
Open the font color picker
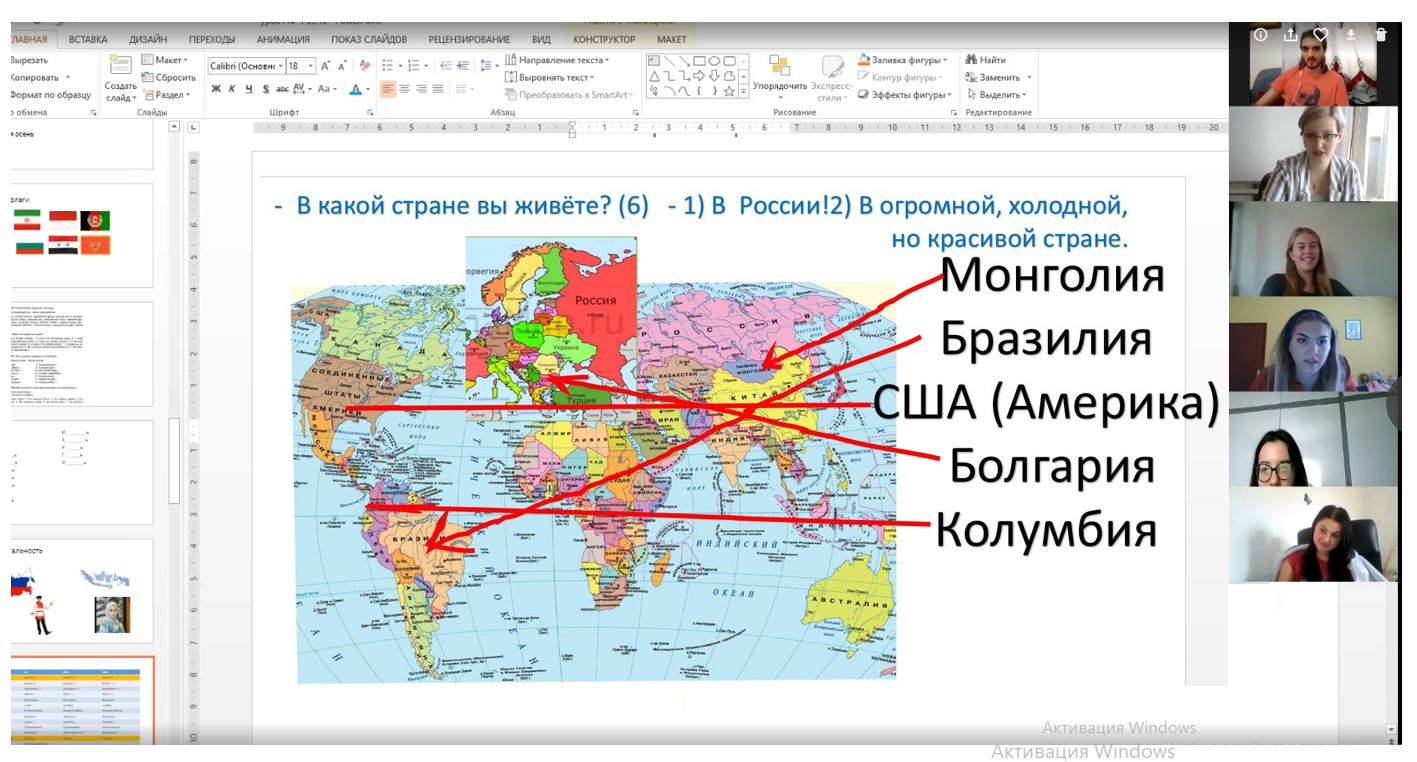(x=367, y=89)
